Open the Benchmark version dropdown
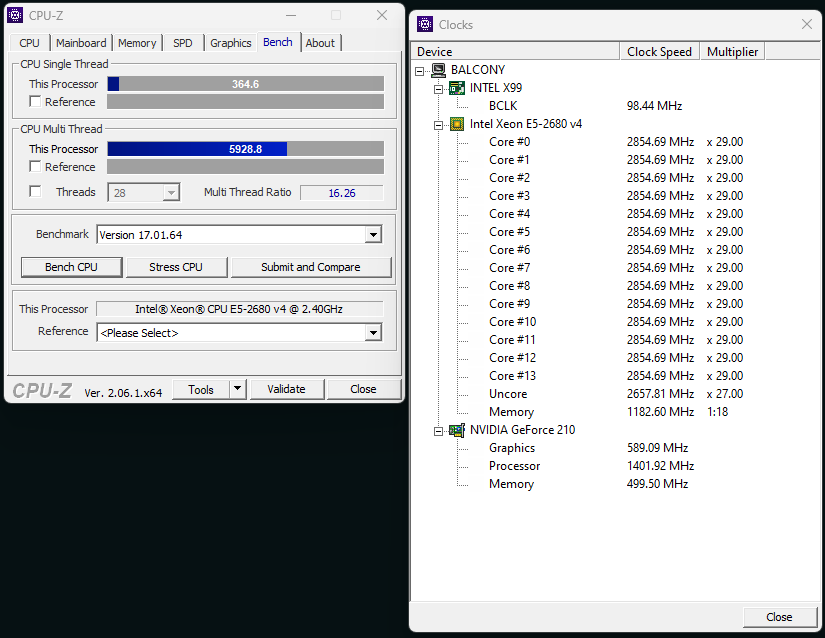The width and height of the screenshot is (825, 638). click(x=373, y=234)
